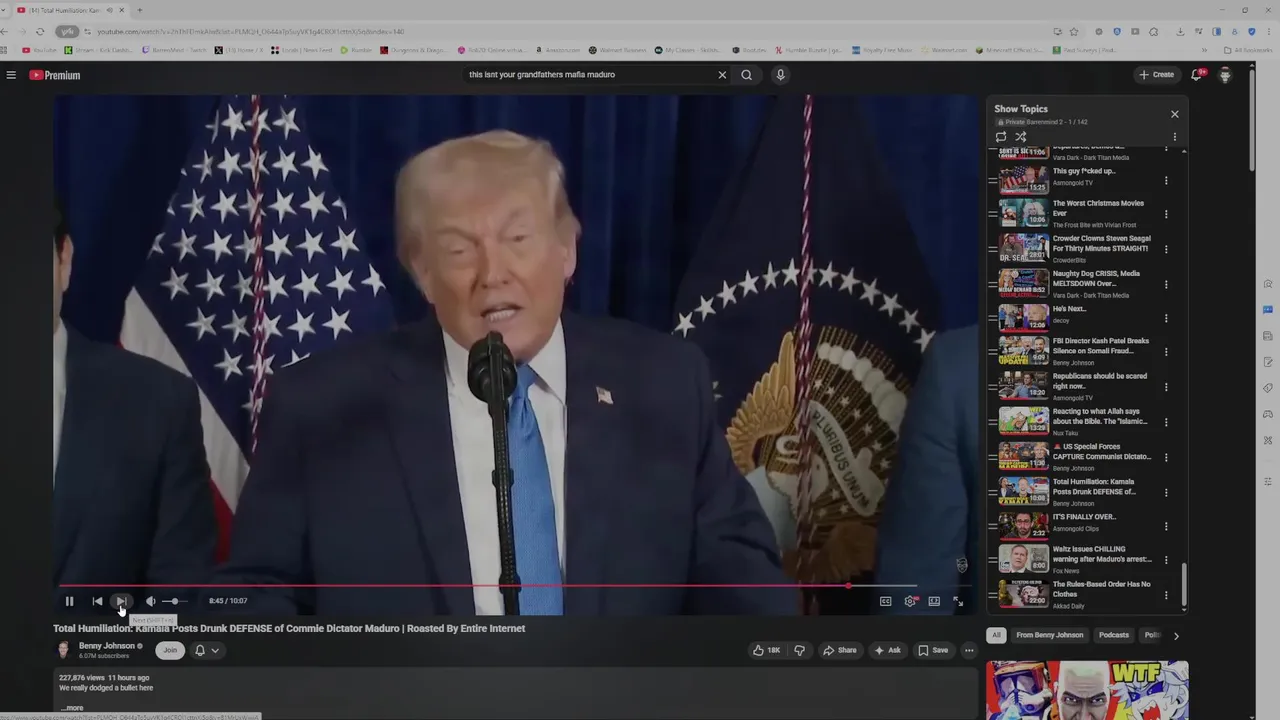
Task: Open the Benny Johnson channel avatar
Action: (x=63, y=650)
